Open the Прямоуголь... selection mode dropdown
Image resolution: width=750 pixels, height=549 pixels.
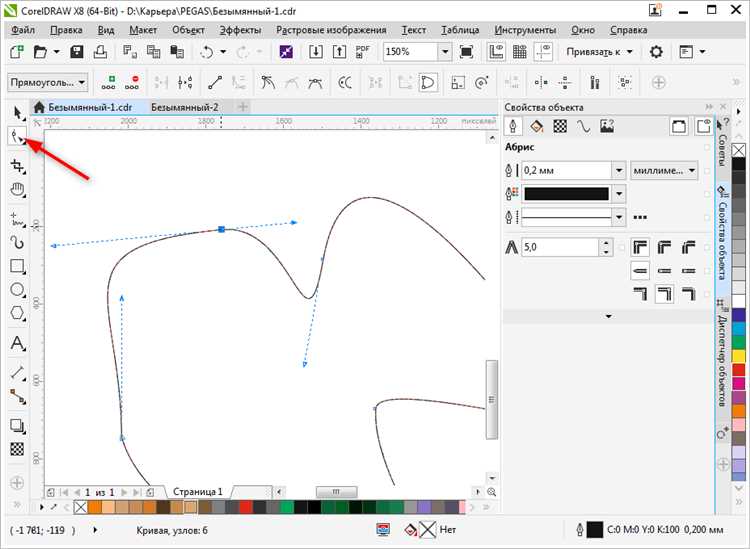click(x=47, y=83)
